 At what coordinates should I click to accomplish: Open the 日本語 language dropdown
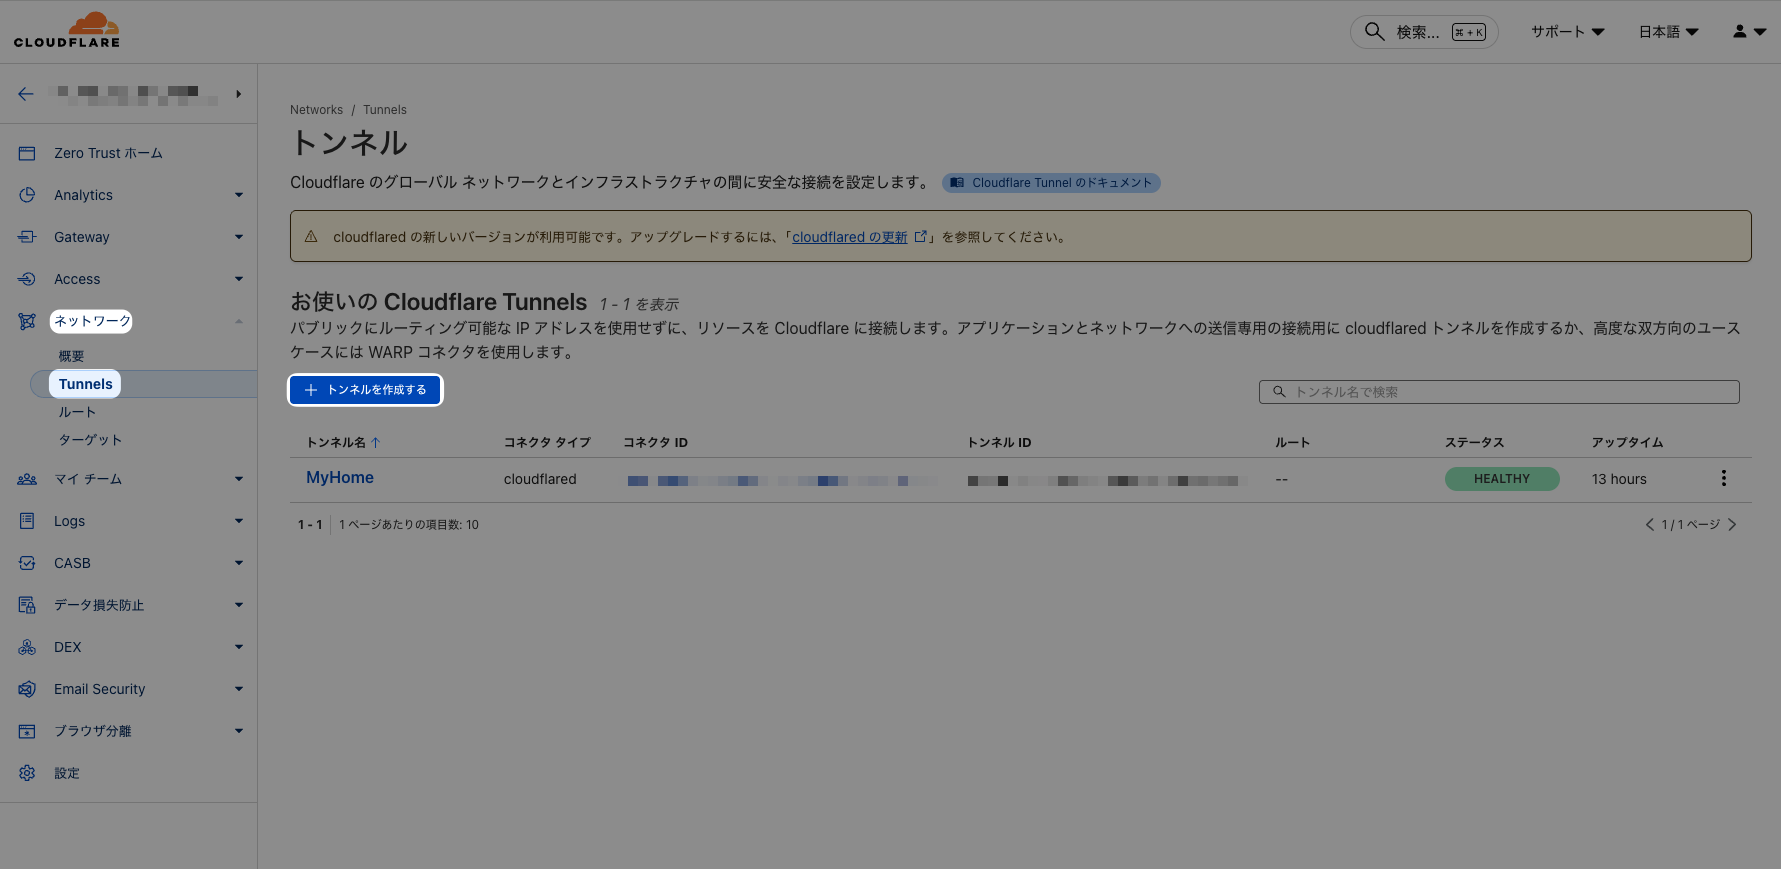[x=1669, y=32]
